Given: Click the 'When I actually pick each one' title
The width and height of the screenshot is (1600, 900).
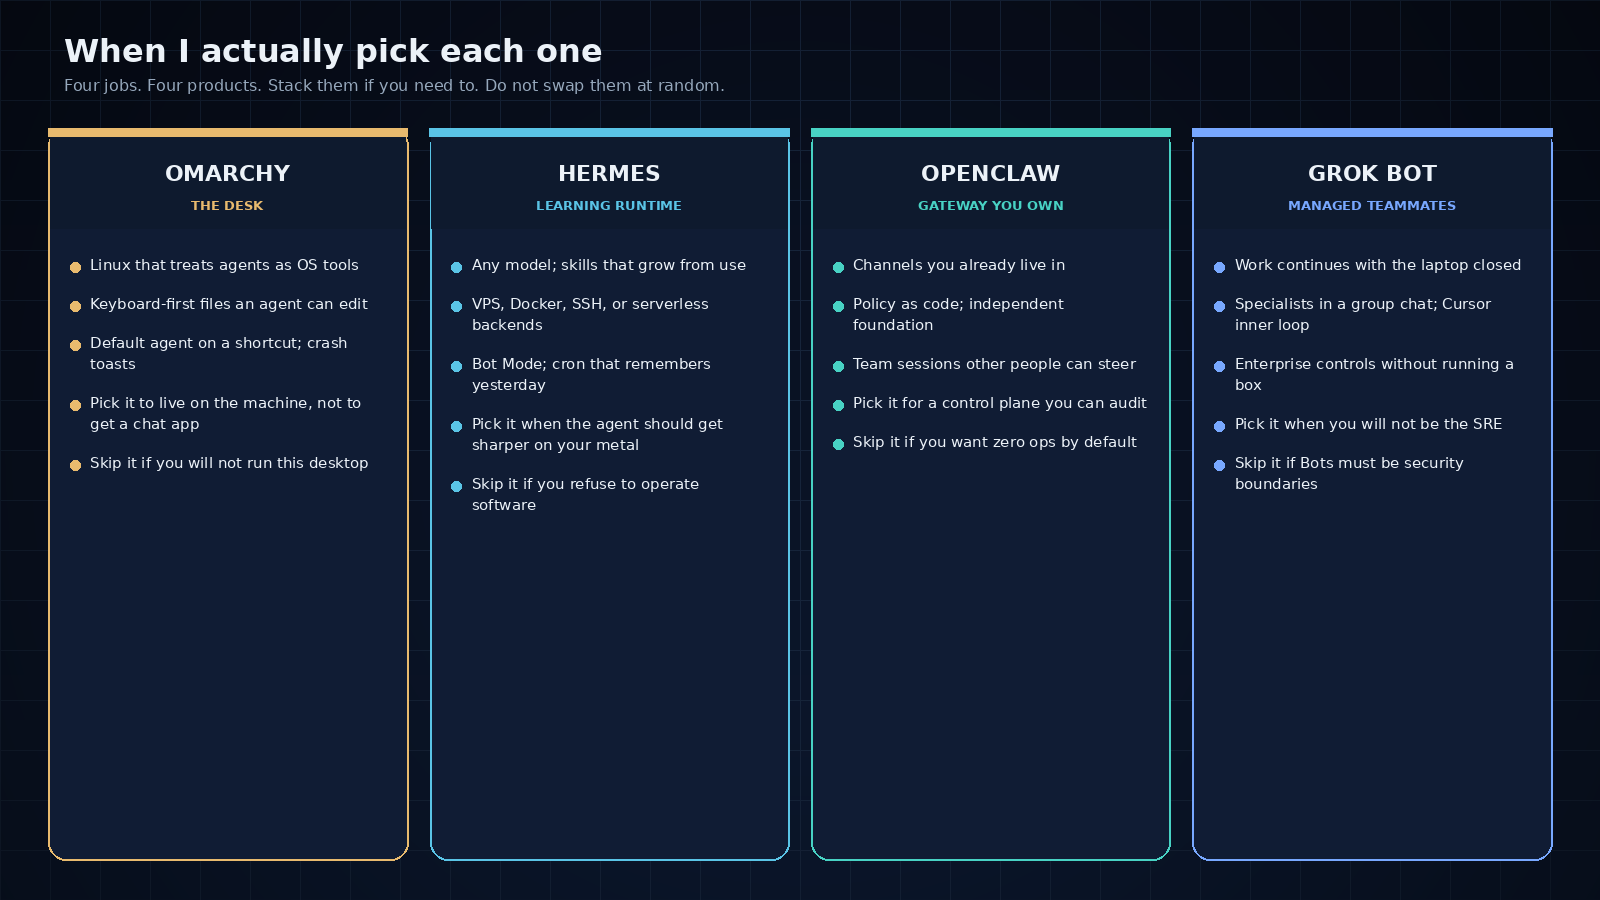Looking at the screenshot, I should click(333, 51).
